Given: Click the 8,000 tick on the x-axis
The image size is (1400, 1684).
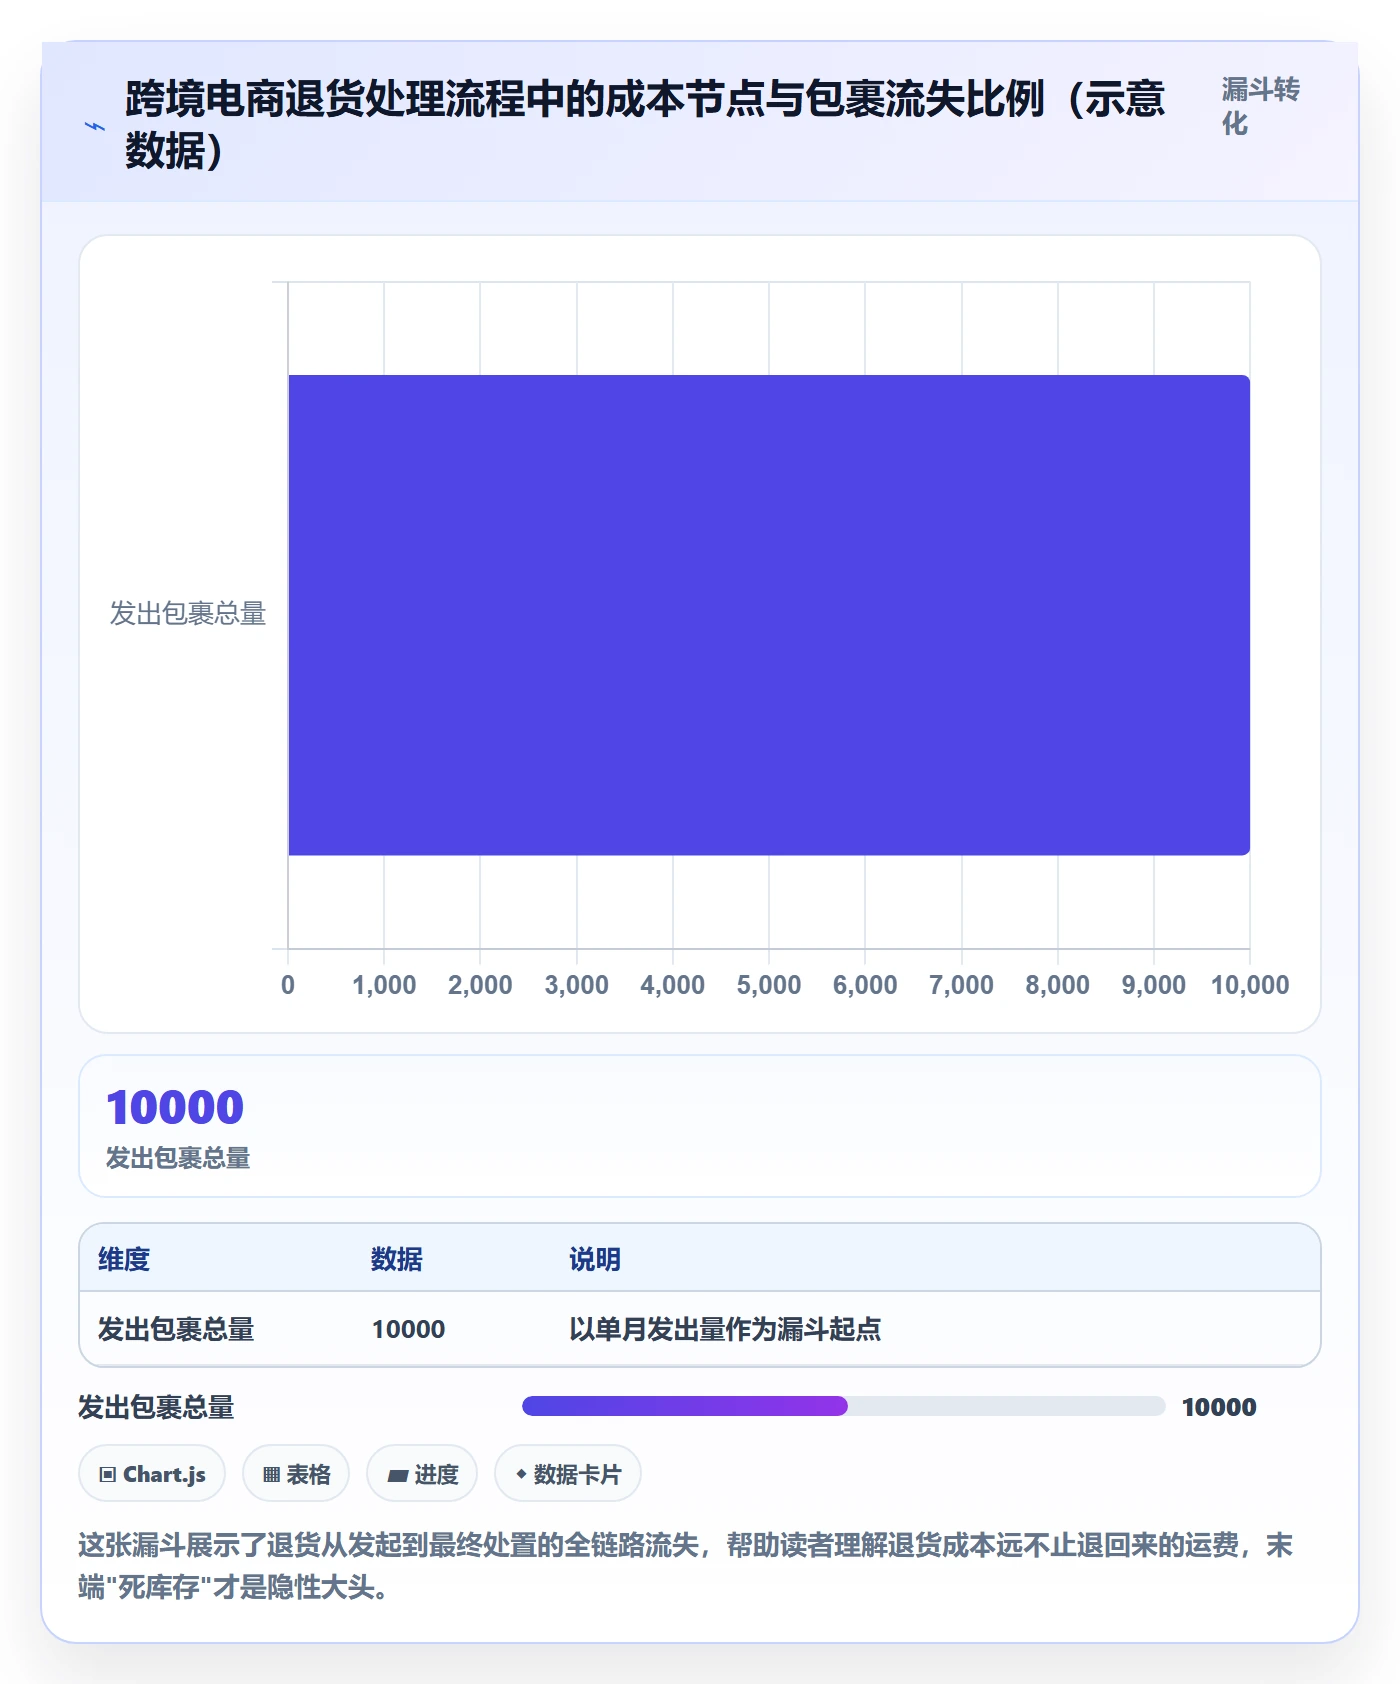Looking at the screenshot, I should tap(1058, 985).
